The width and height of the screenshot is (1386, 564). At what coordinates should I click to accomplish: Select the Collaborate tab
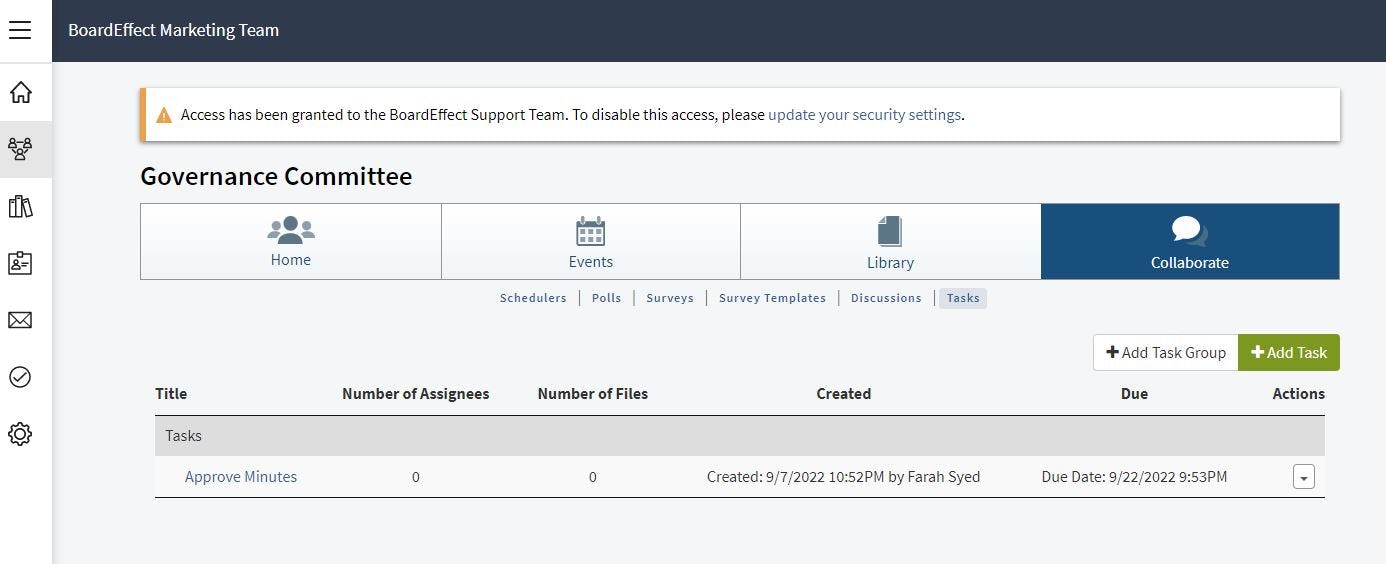[1189, 242]
